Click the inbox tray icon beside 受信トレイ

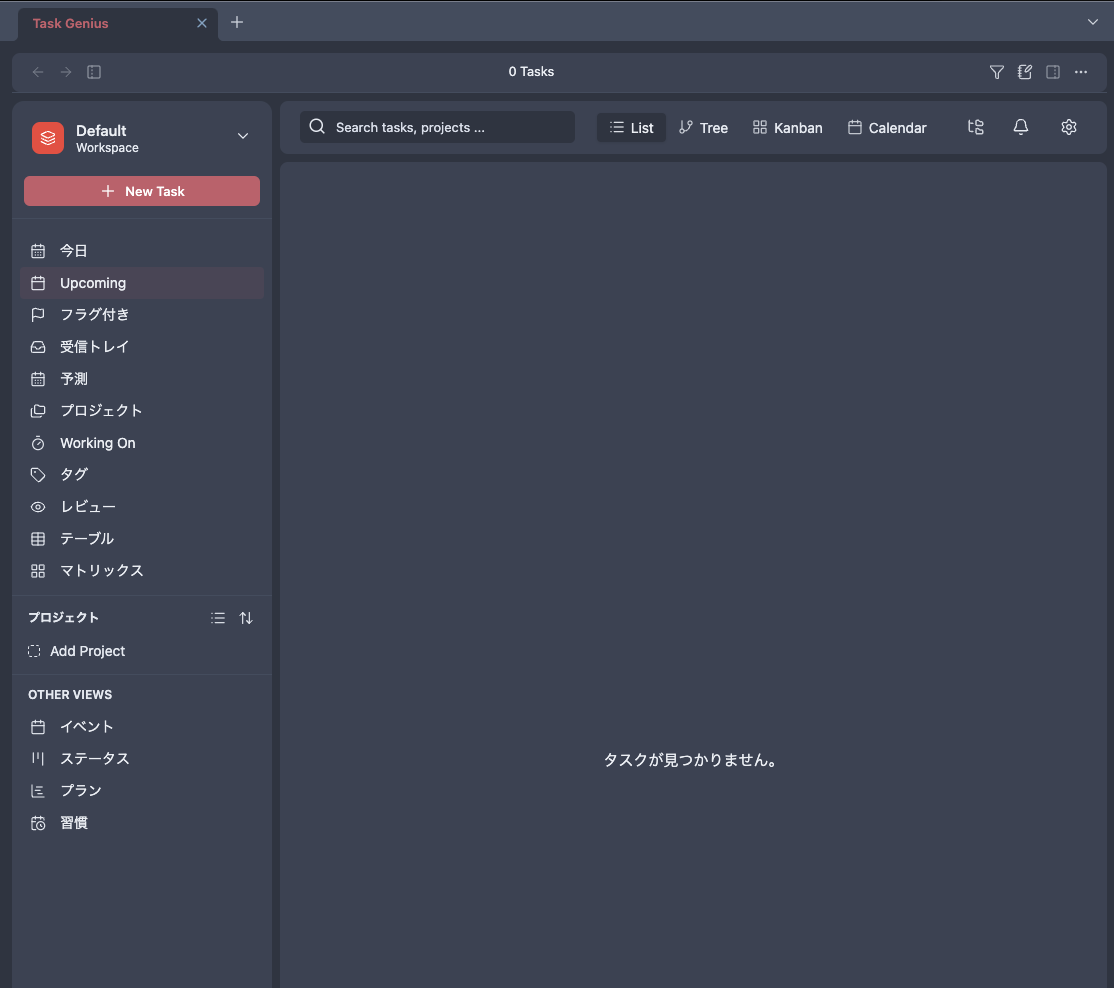38,347
